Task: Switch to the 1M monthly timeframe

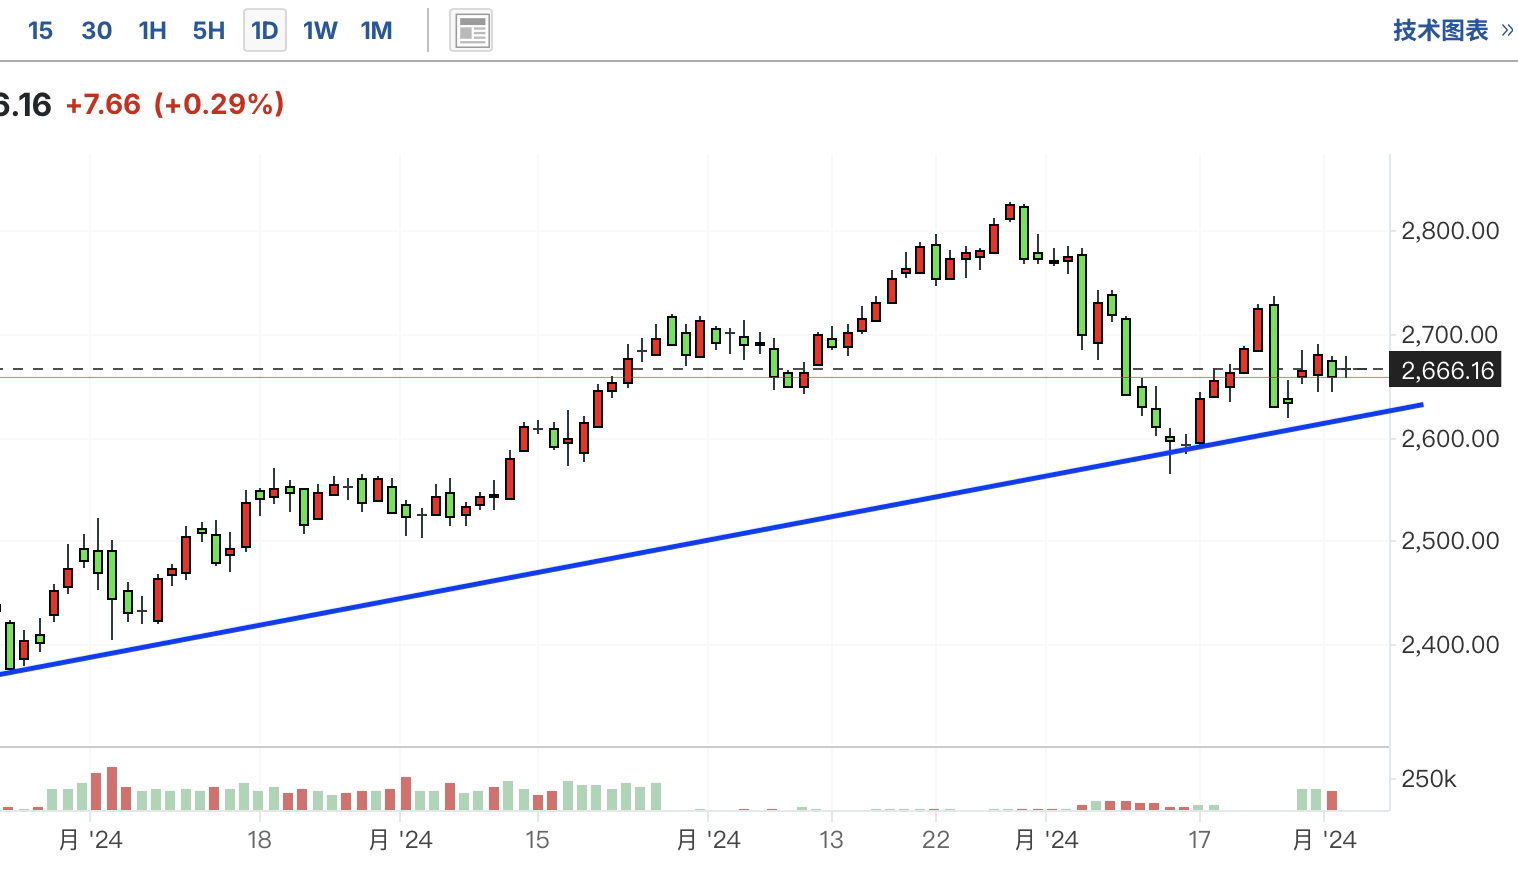Action: 376,31
